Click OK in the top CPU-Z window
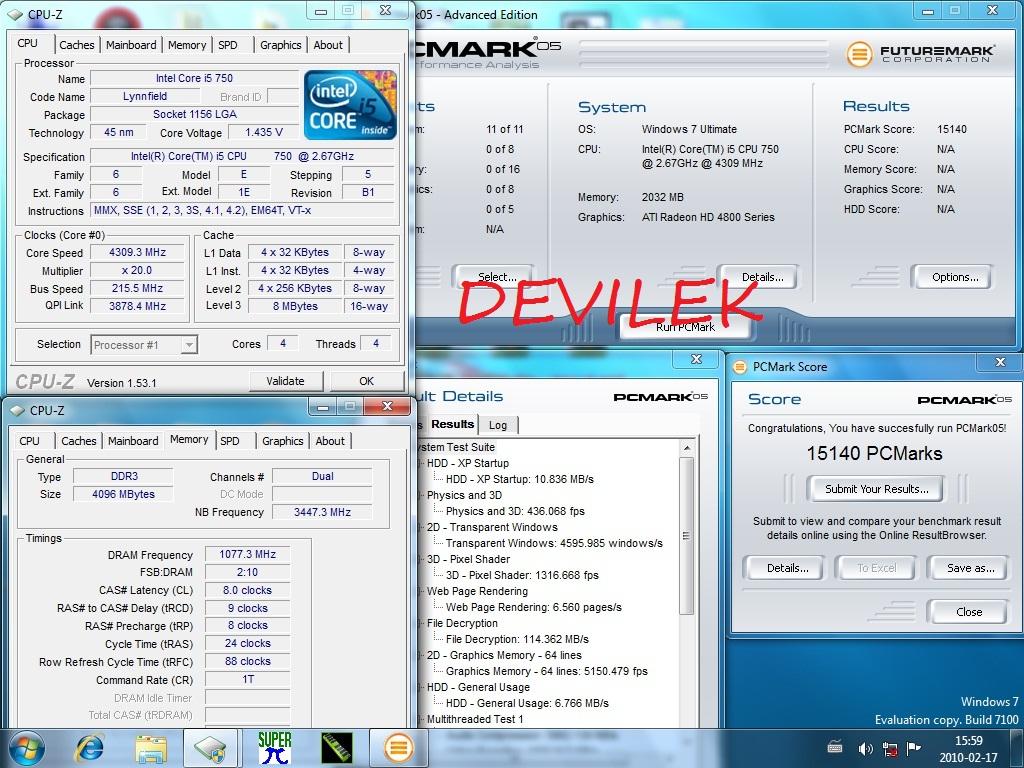The image size is (1024, 768). tap(366, 381)
